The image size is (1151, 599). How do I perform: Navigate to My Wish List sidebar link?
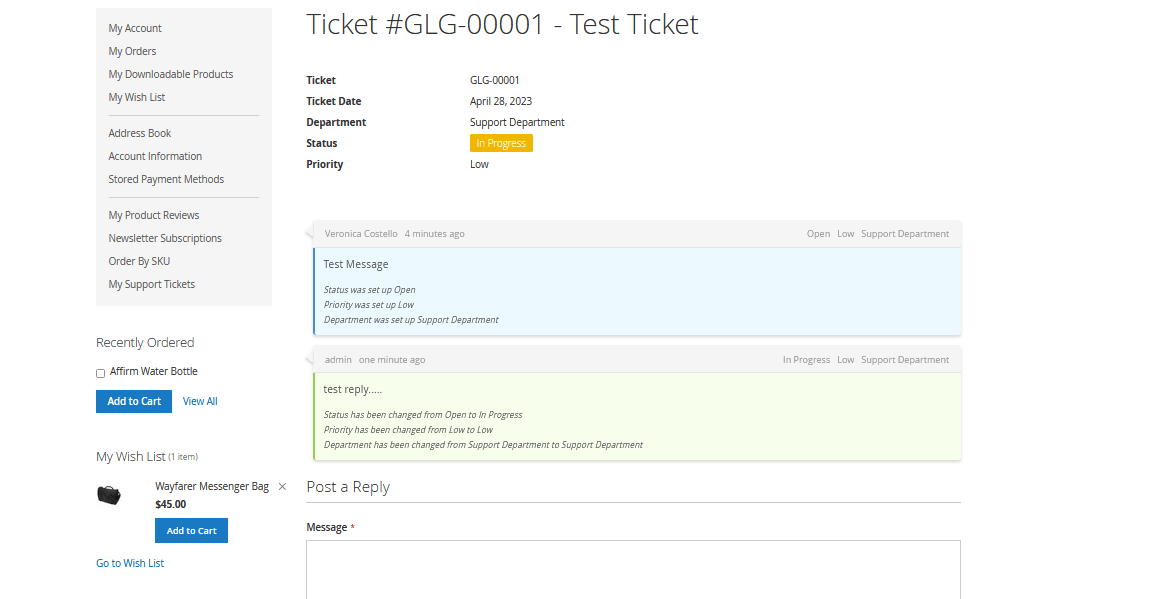click(137, 97)
